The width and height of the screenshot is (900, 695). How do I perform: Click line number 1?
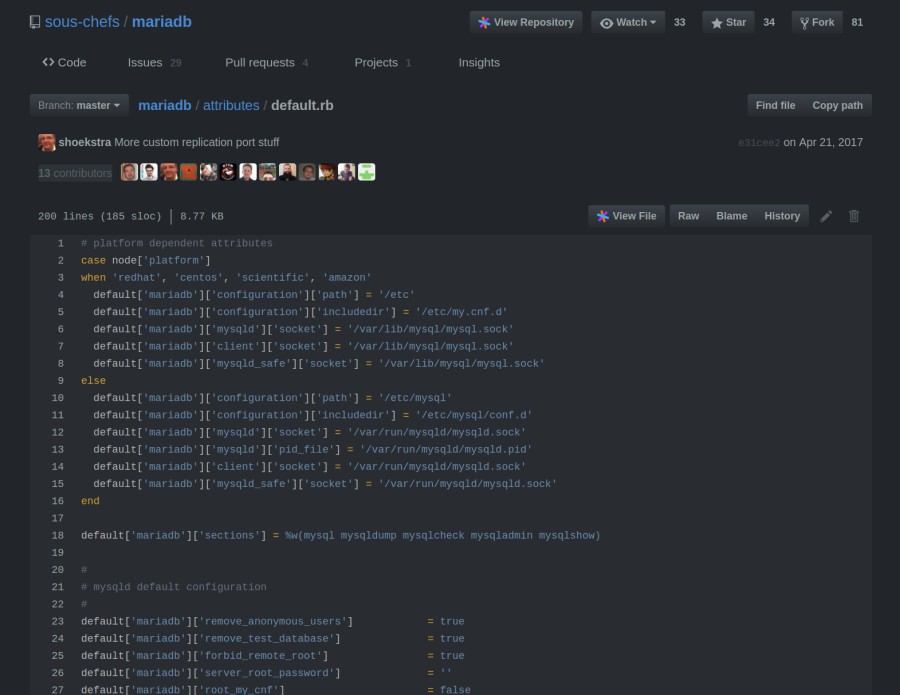(x=60, y=243)
